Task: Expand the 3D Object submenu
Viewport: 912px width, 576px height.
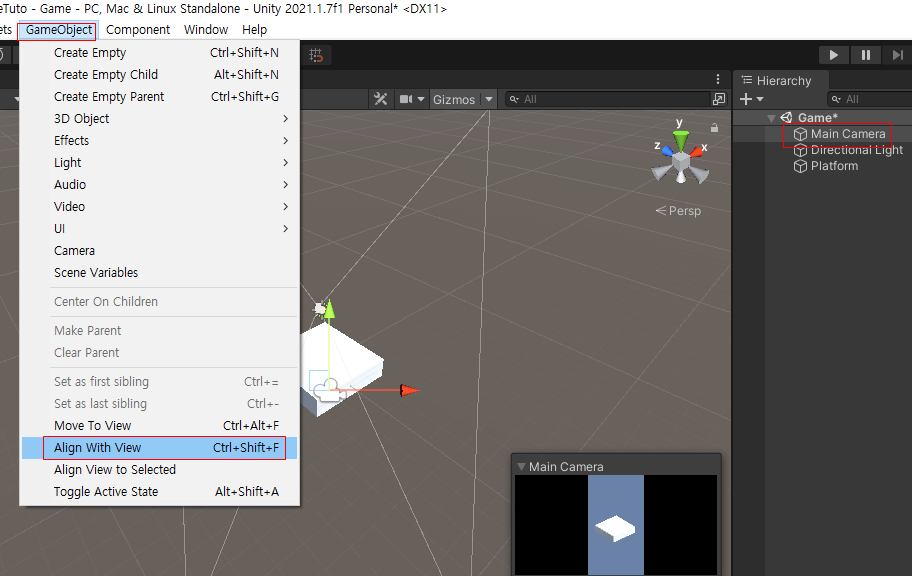Action: [x=159, y=119]
